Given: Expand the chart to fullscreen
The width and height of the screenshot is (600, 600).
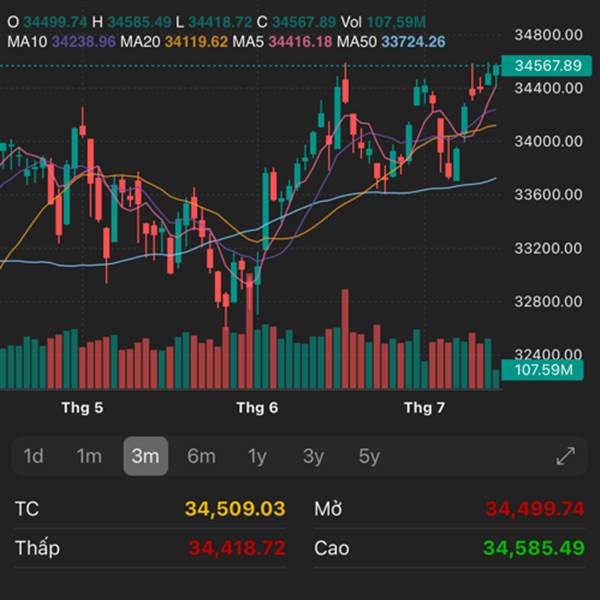Looking at the screenshot, I should tap(566, 456).
